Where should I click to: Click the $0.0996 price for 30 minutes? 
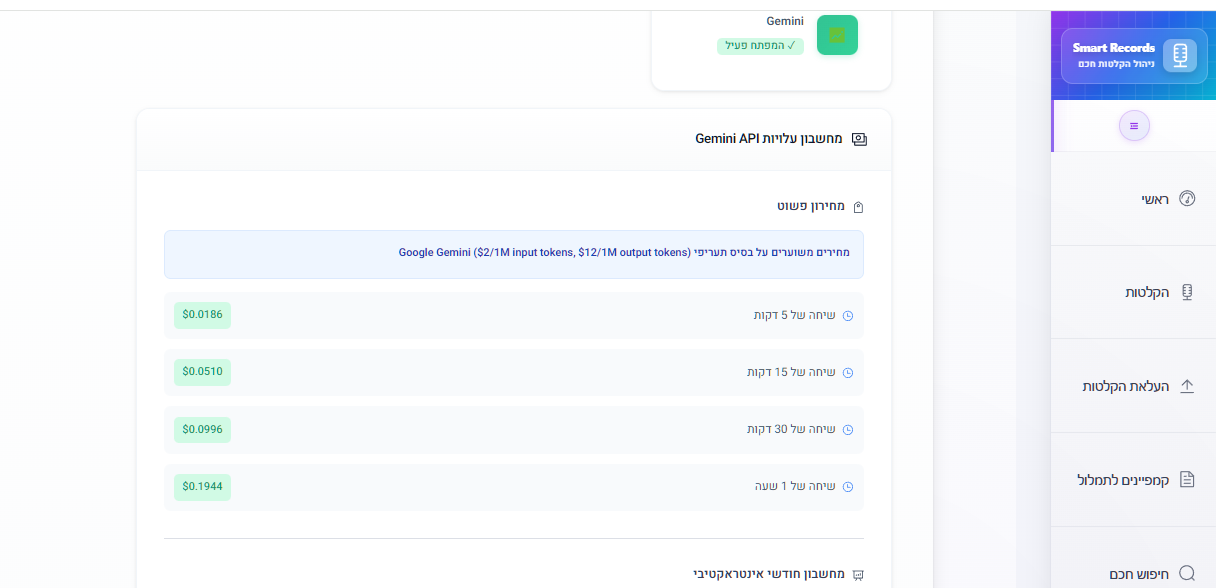202,430
